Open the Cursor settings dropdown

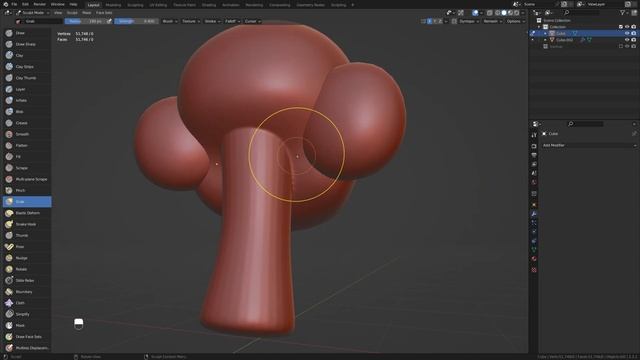252,21
